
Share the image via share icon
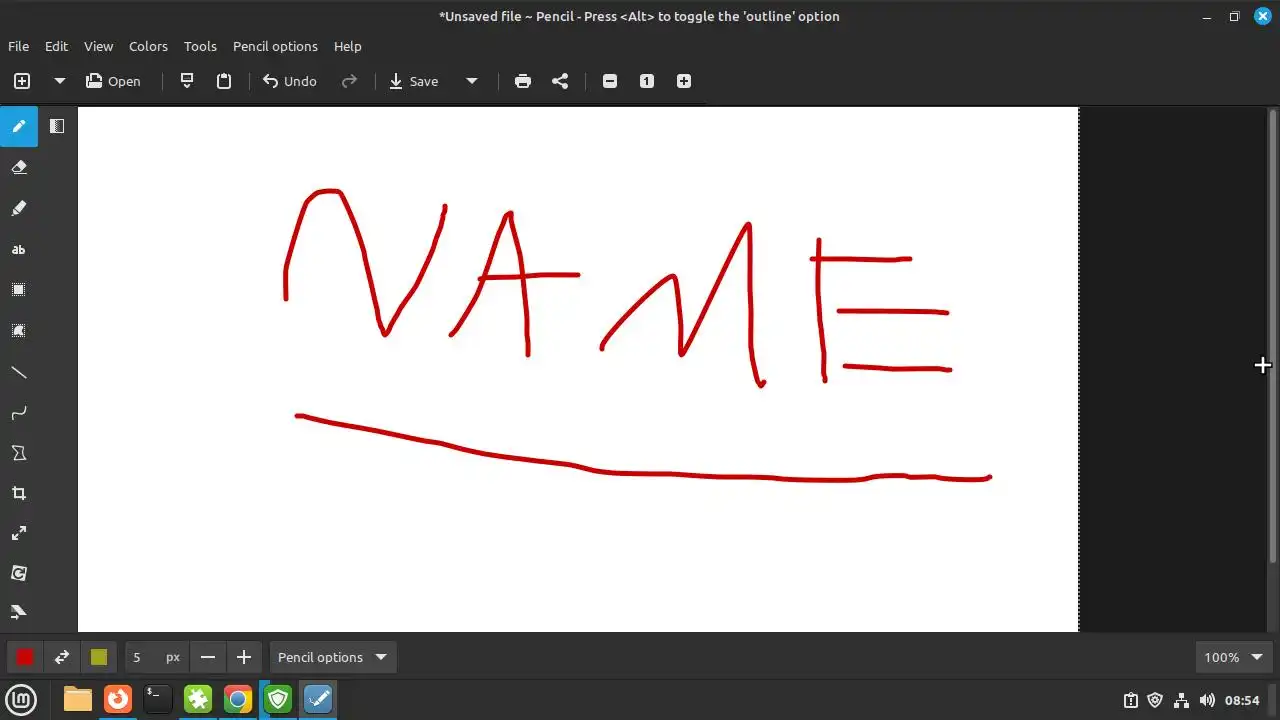560,81
